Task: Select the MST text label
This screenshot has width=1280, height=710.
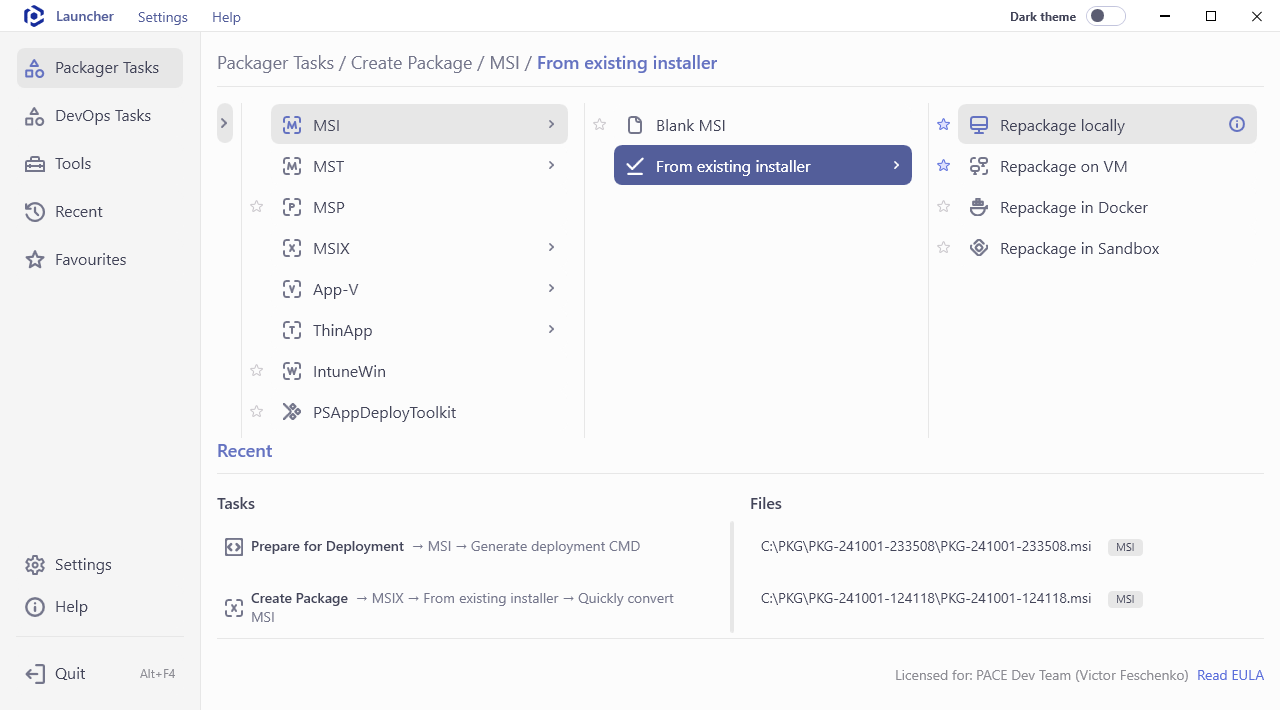Action: [328, 166]
